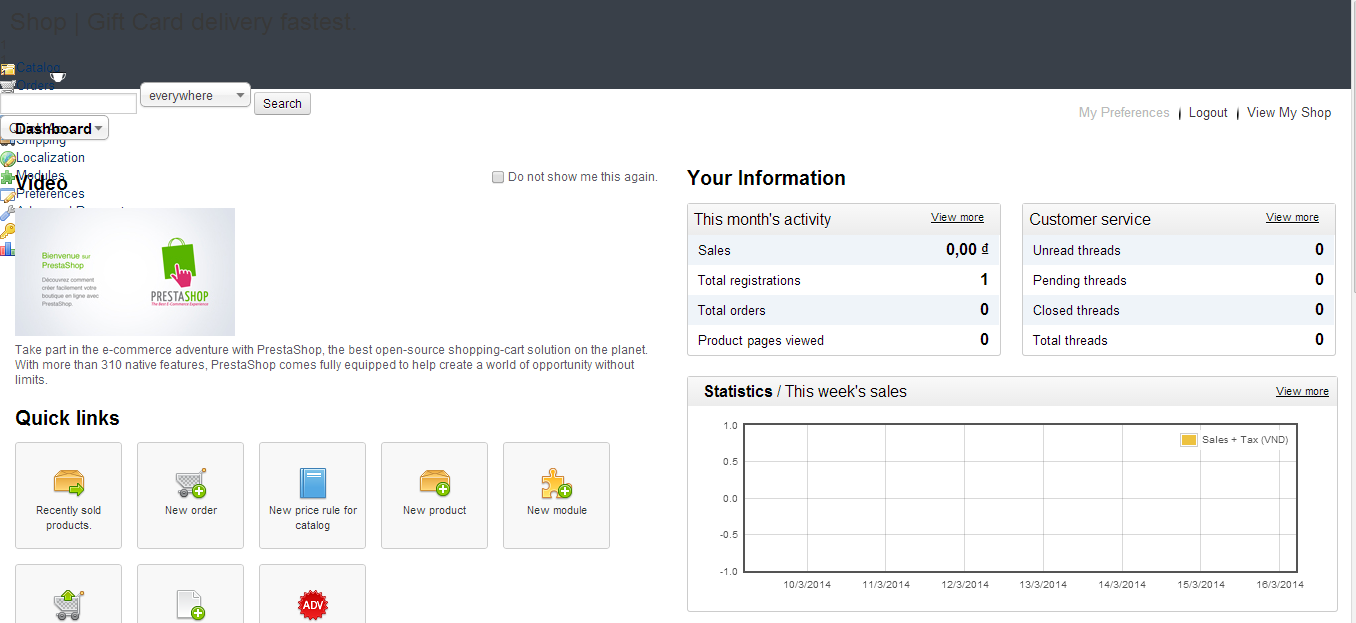Click the yellow Sales + Tax legend swatch
This screenshot has width=1356, height=623.
tap(1189, 440)
